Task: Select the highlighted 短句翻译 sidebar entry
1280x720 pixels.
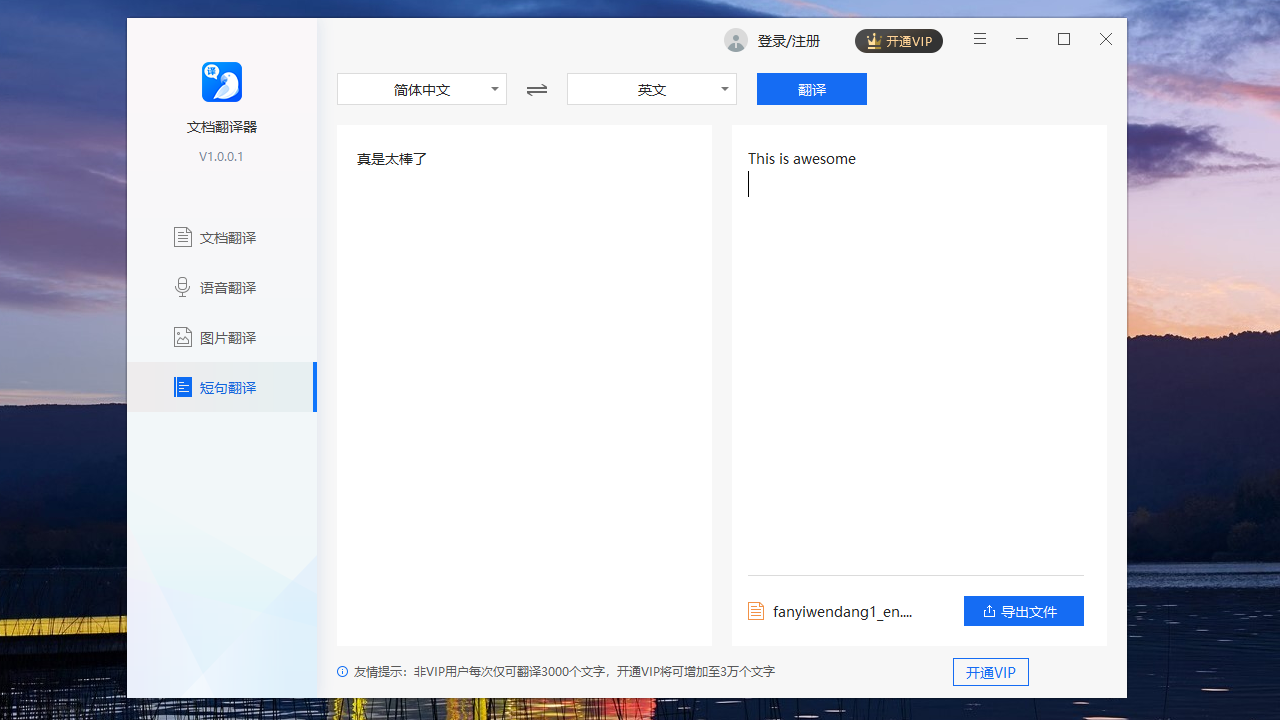Action: click(227, 387)
